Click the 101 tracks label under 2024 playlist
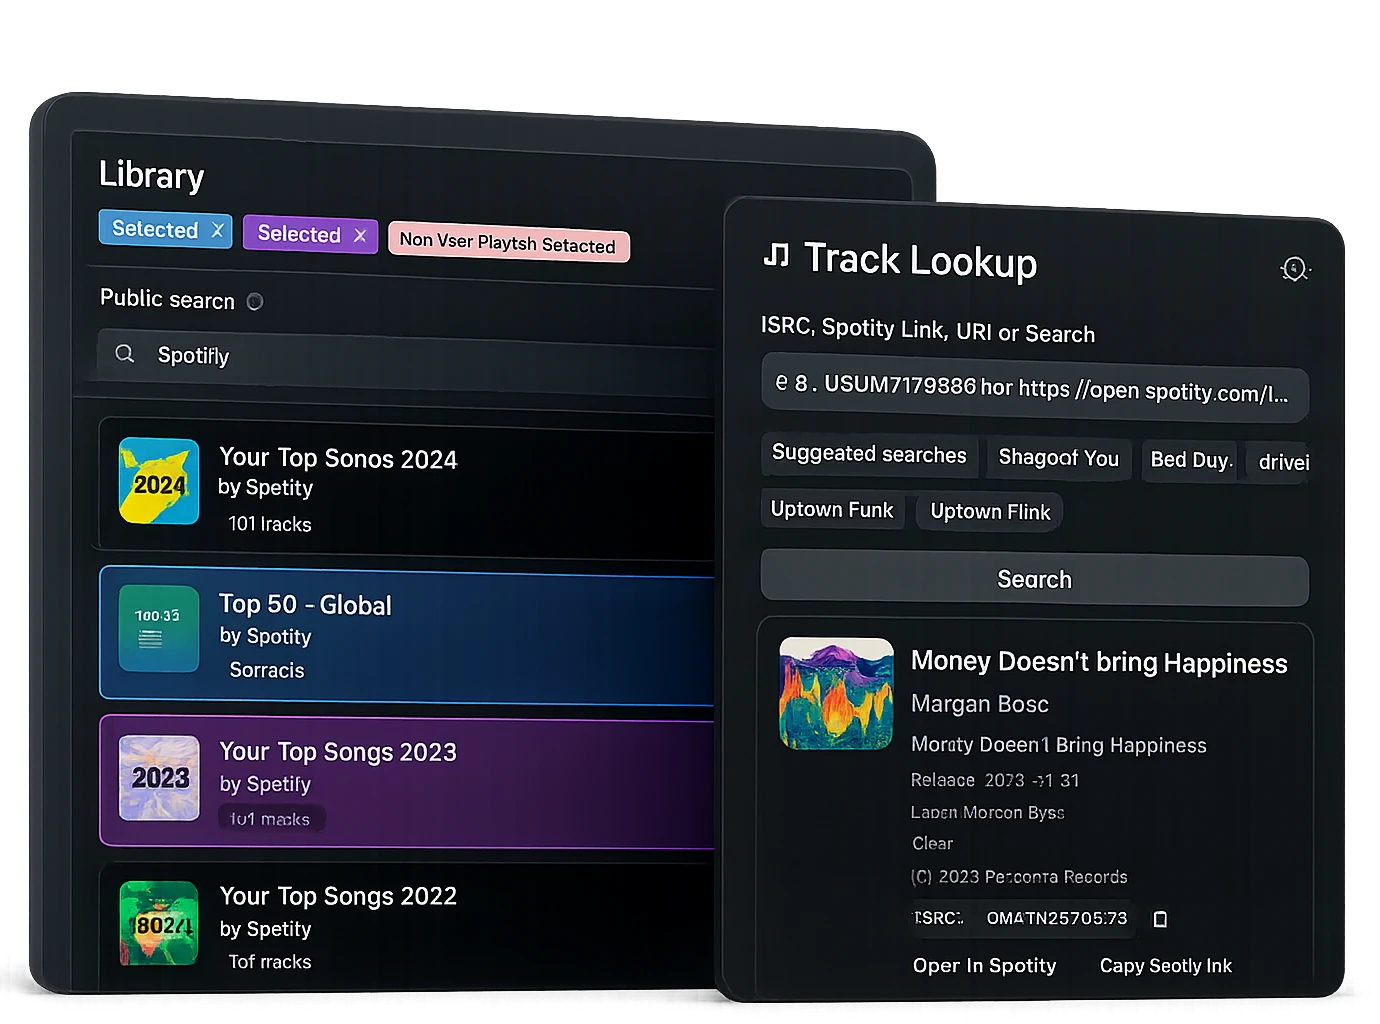The width and height of the screenshot is (1380, 1024). click(x=270, y=524)
